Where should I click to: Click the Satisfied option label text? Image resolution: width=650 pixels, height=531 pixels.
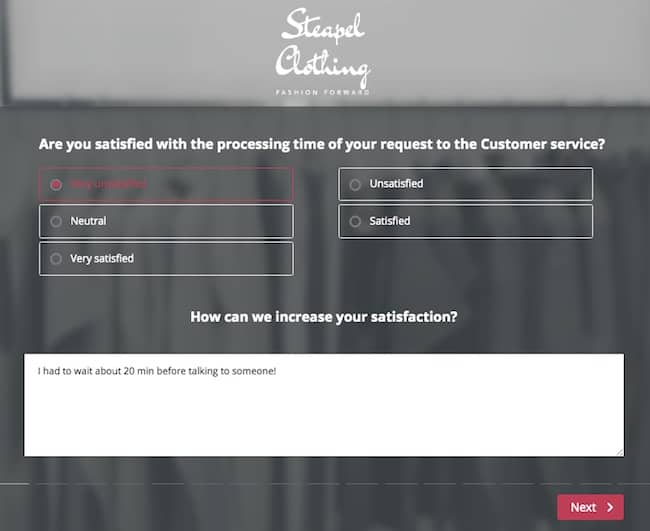(x=390, y=221)
